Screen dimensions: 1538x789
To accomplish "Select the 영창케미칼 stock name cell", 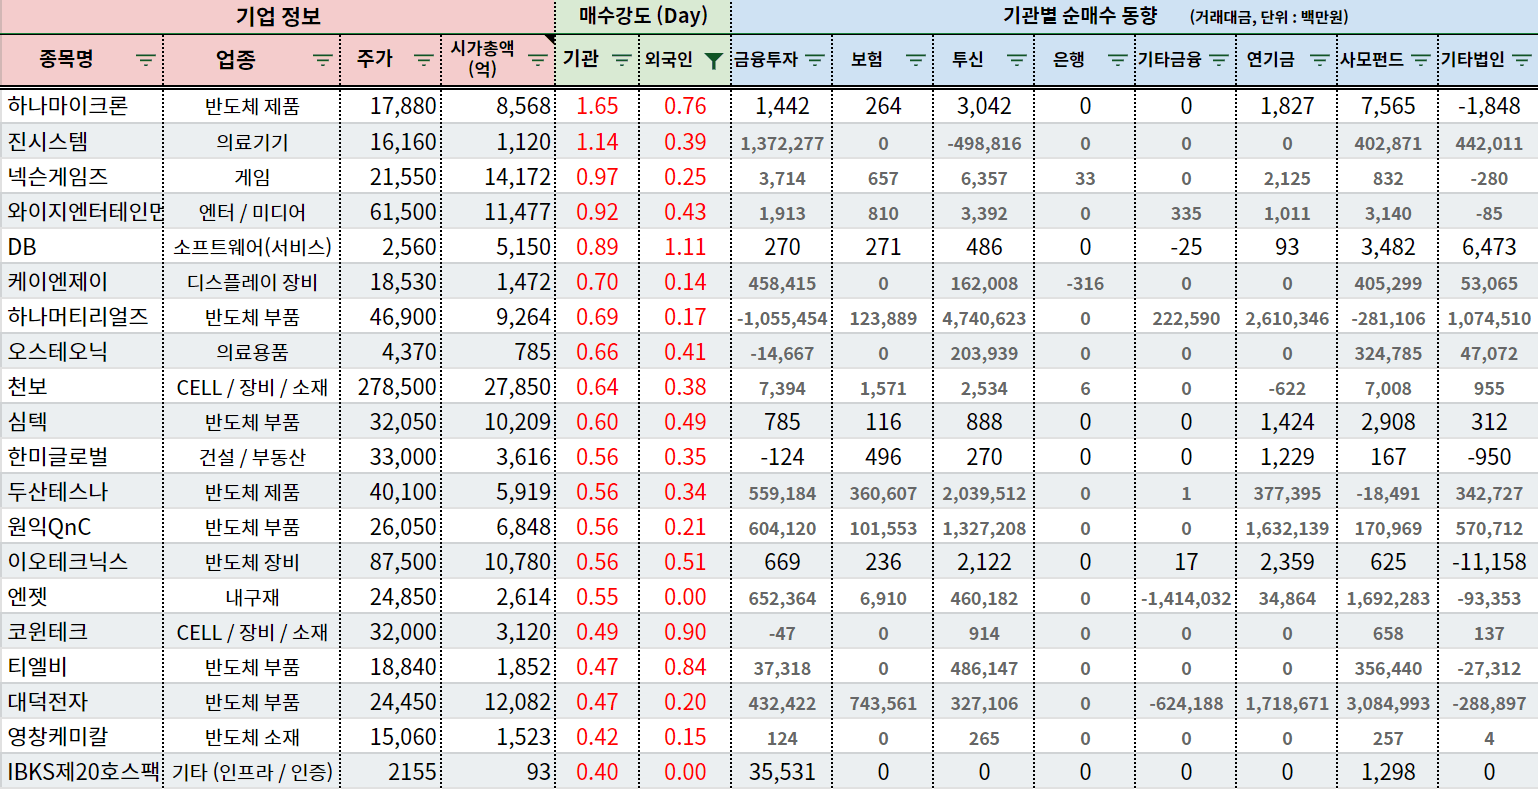I will coord(81,736).
